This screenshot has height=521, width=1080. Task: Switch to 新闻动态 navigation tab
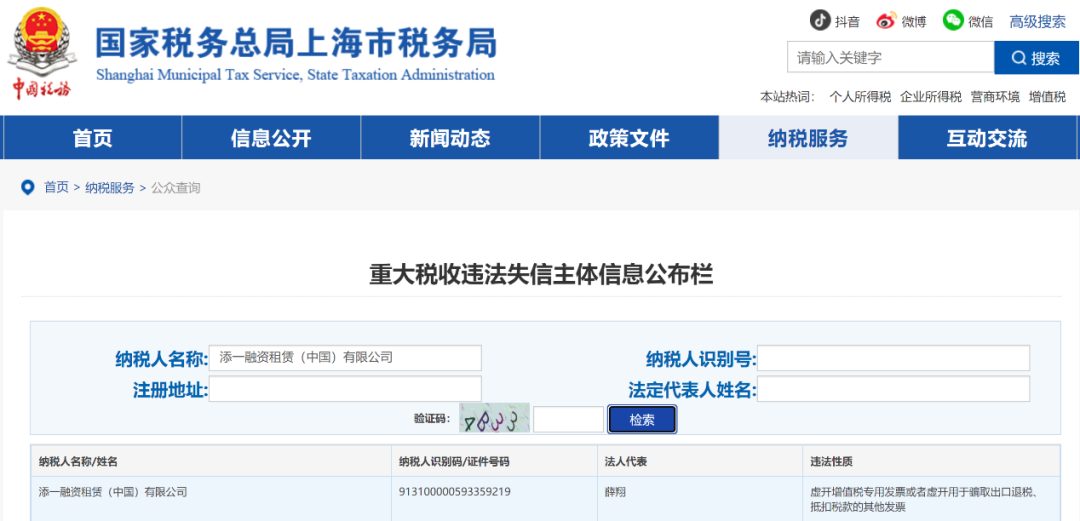450,138
